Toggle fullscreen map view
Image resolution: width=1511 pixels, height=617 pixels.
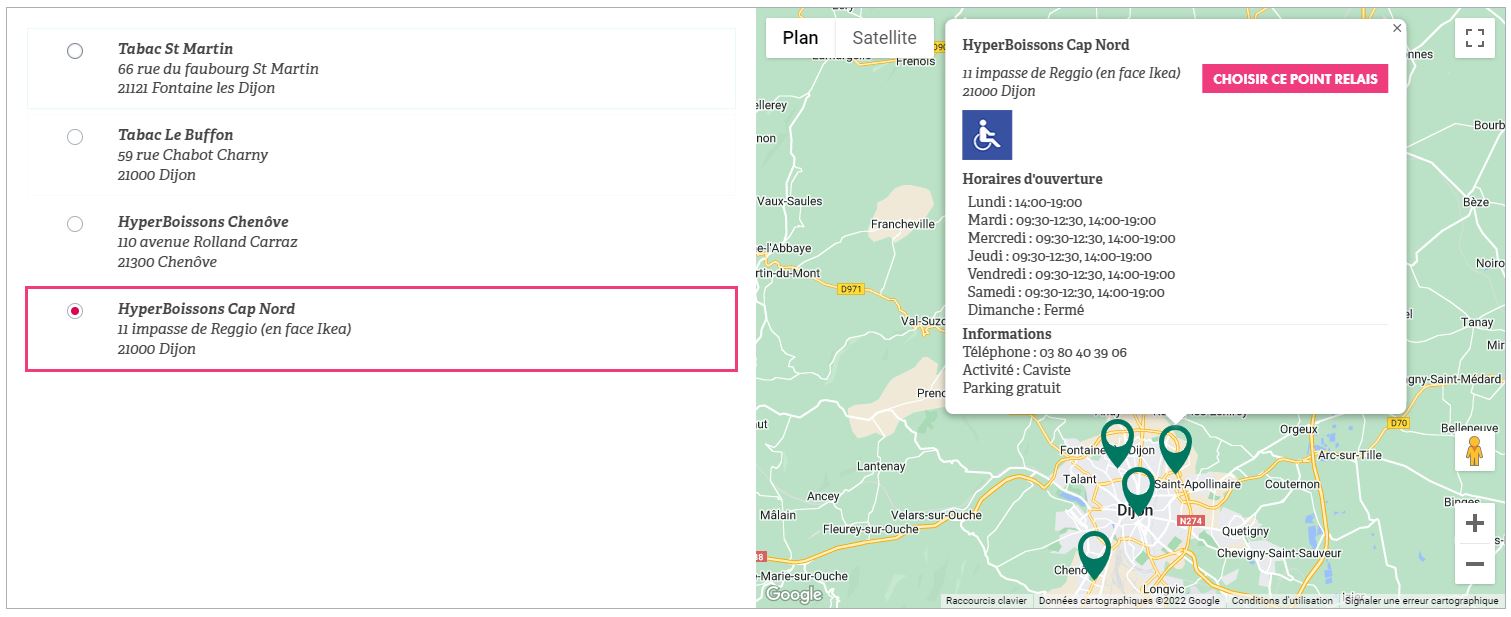[x=1474, y=39]
